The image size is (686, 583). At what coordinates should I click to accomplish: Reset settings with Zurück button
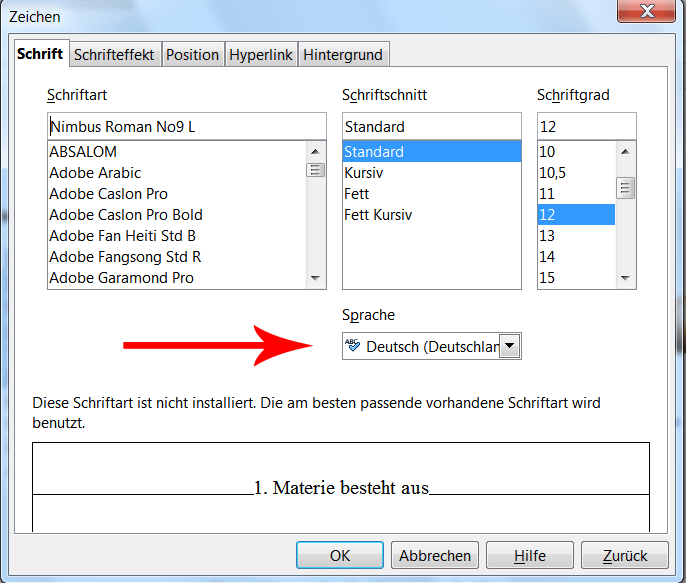point(625,556)
